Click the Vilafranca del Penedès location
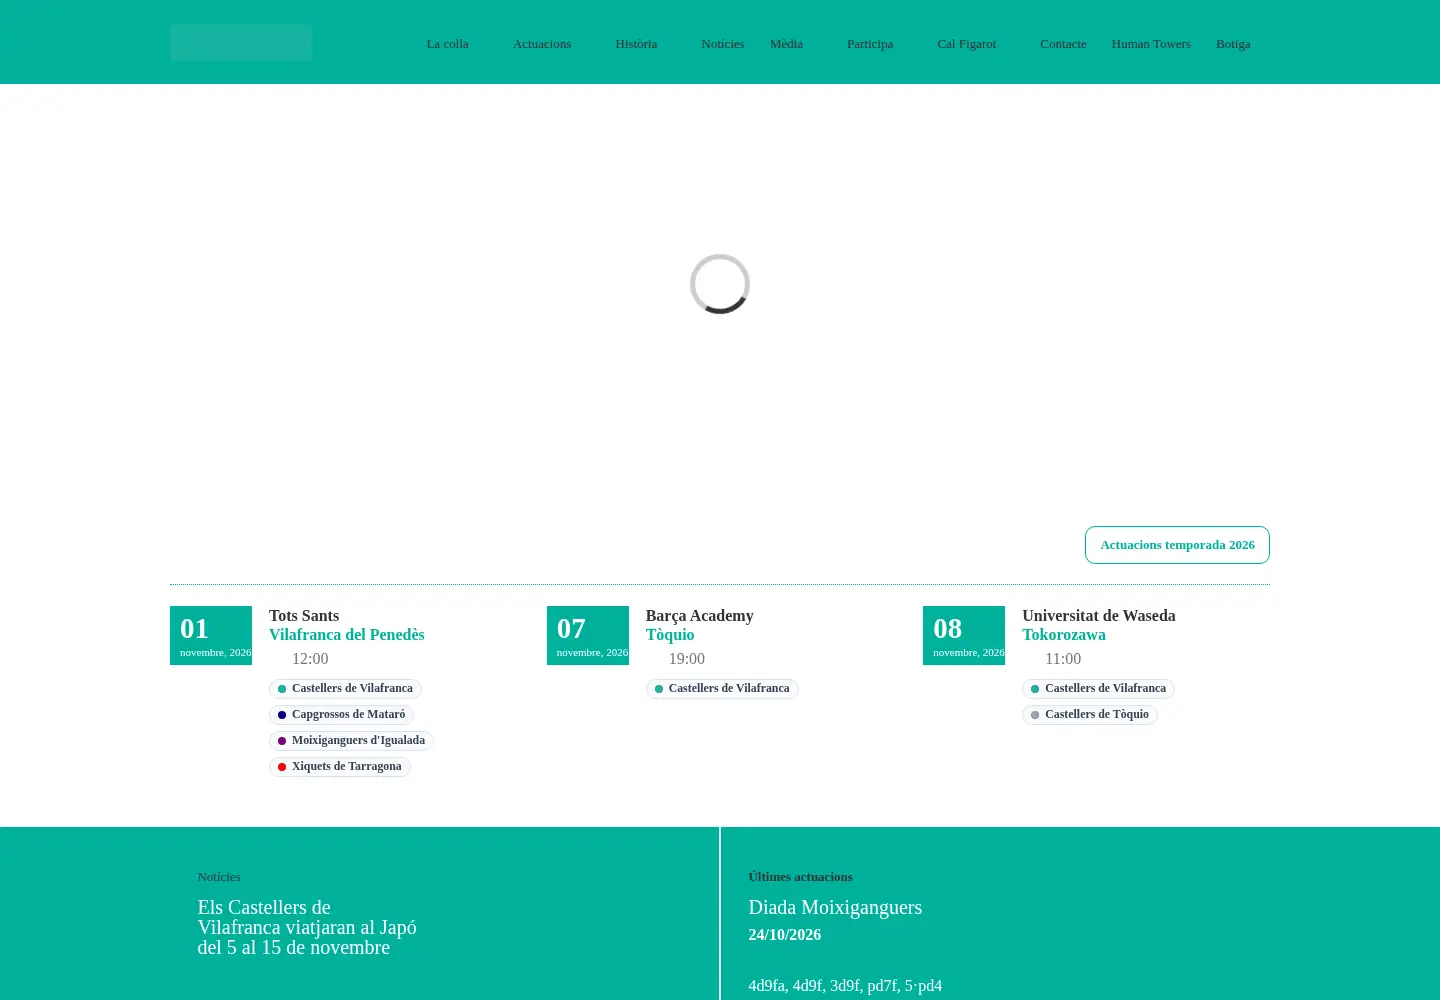1440x1000 pixels. coord(347,635)
